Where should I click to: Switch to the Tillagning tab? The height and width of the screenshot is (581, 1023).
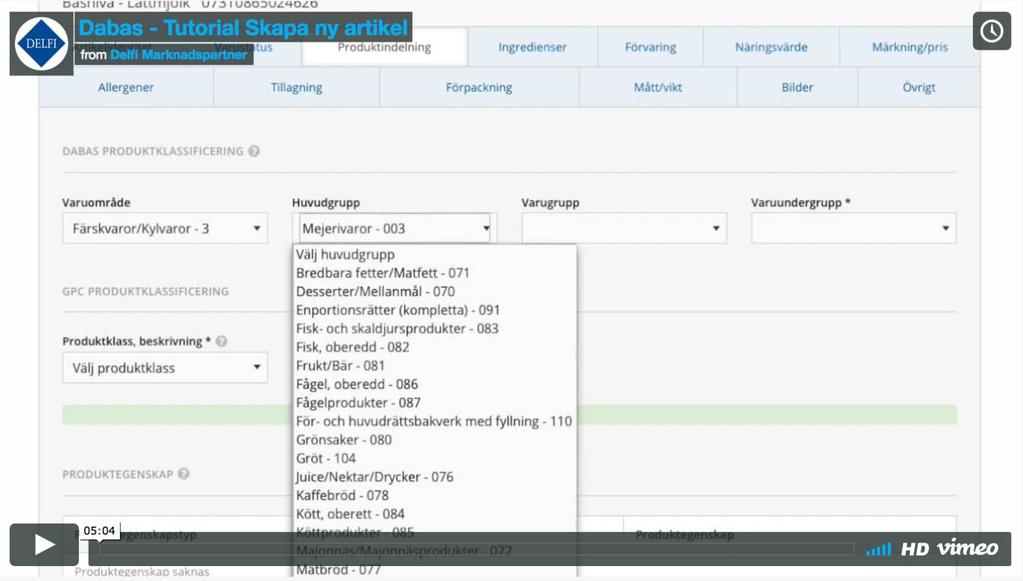296,87
